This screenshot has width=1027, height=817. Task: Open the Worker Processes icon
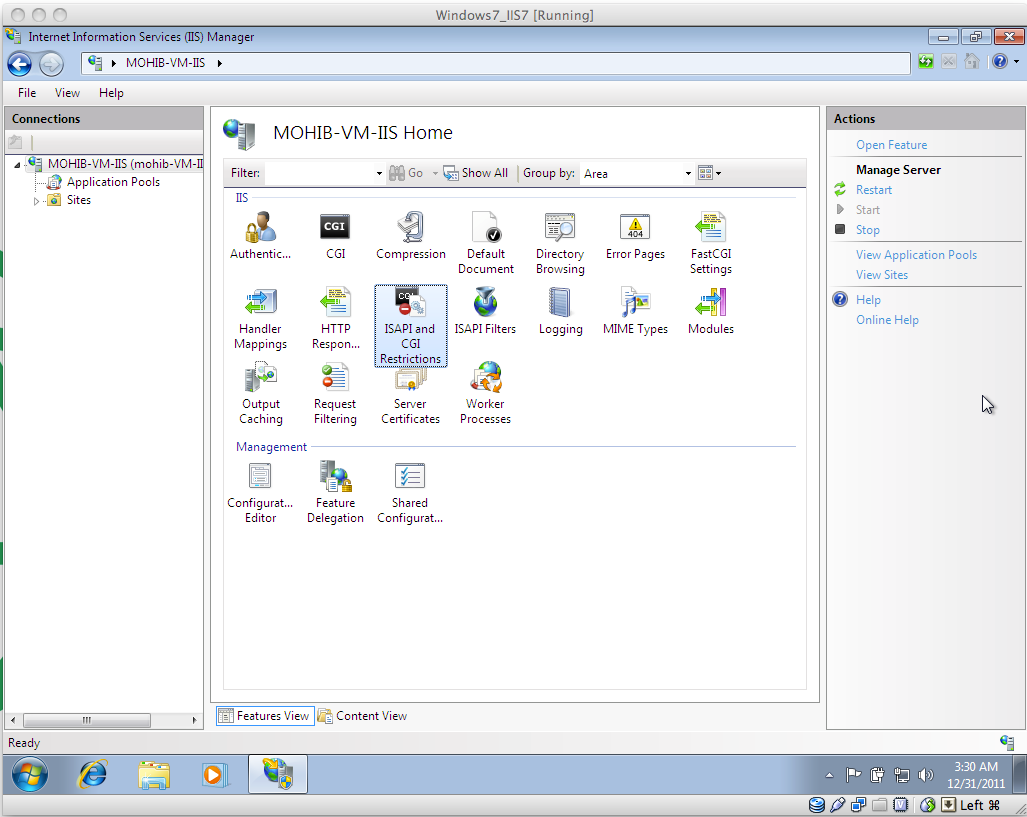(485, 378)
